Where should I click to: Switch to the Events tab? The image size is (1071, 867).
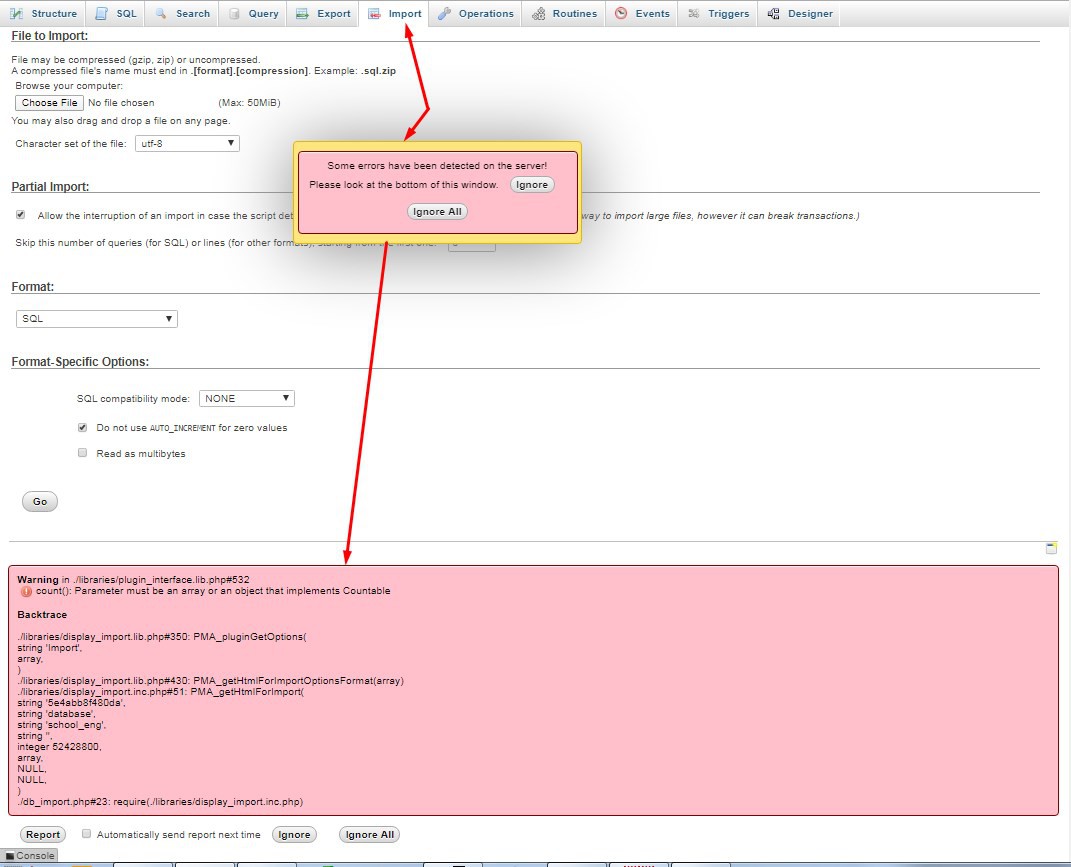click(x=642, y=14)
